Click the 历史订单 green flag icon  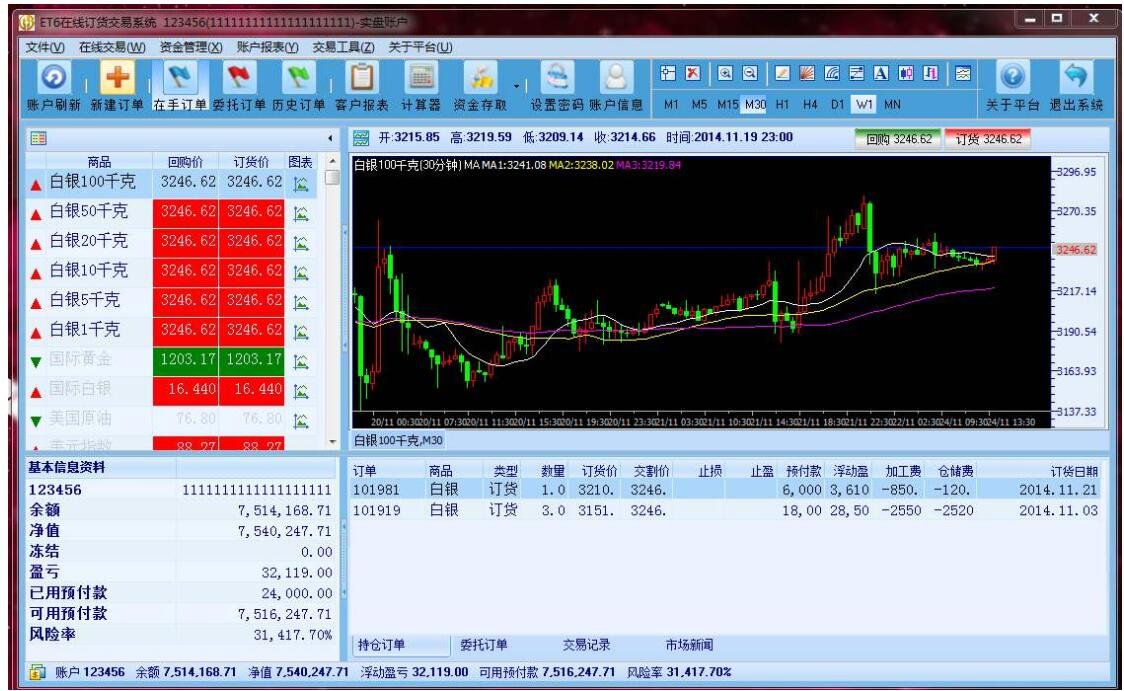[x=298, y=77]
